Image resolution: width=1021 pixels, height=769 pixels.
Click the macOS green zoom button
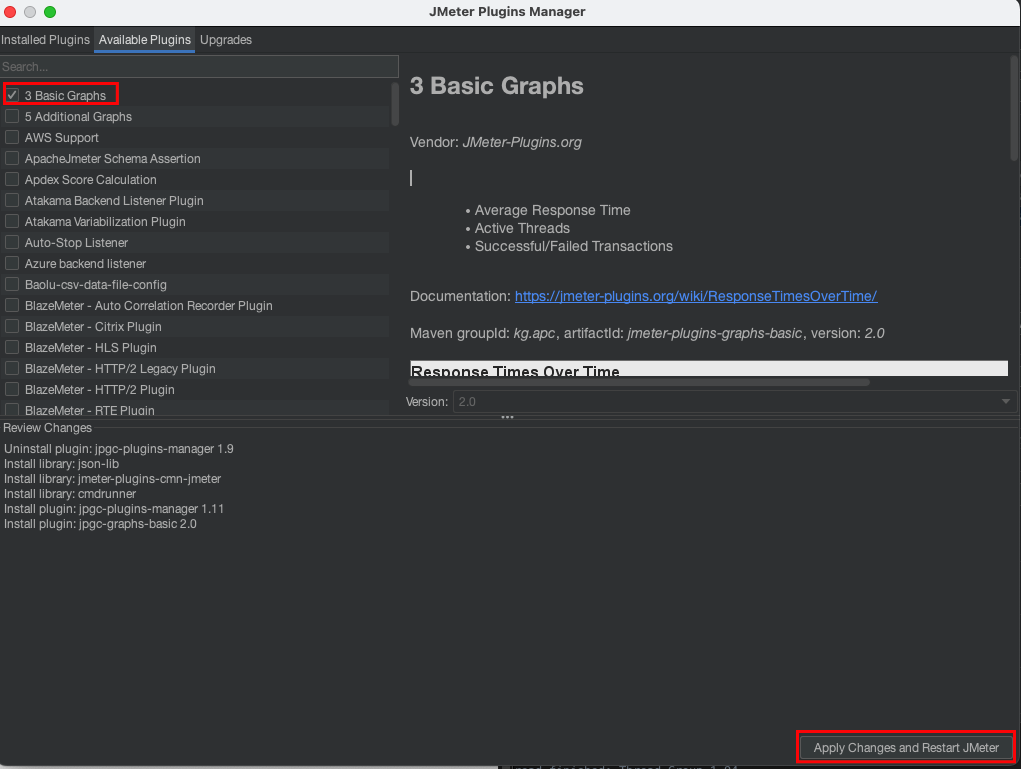click(x=49, y=12)
